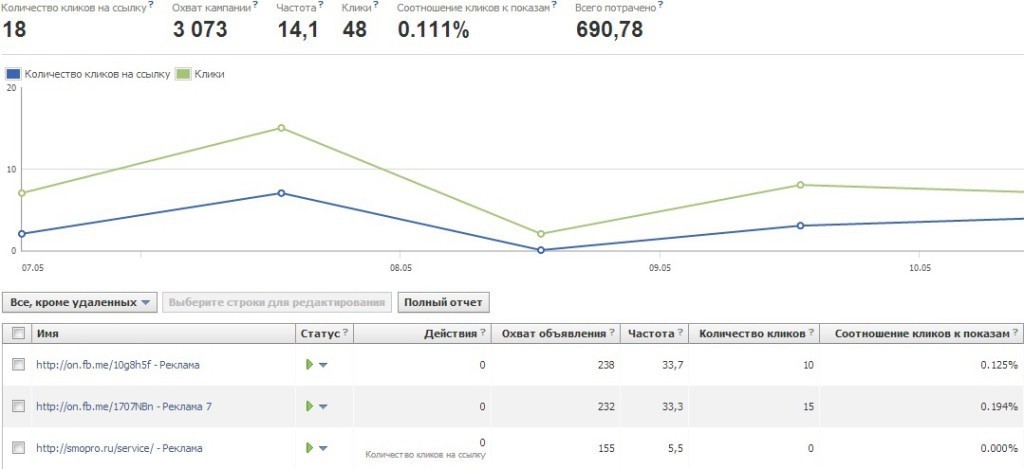The height and width of the screenshot is (469, 1024).
Task: Click green legend swatch for Клики
Action: [184, 74]
